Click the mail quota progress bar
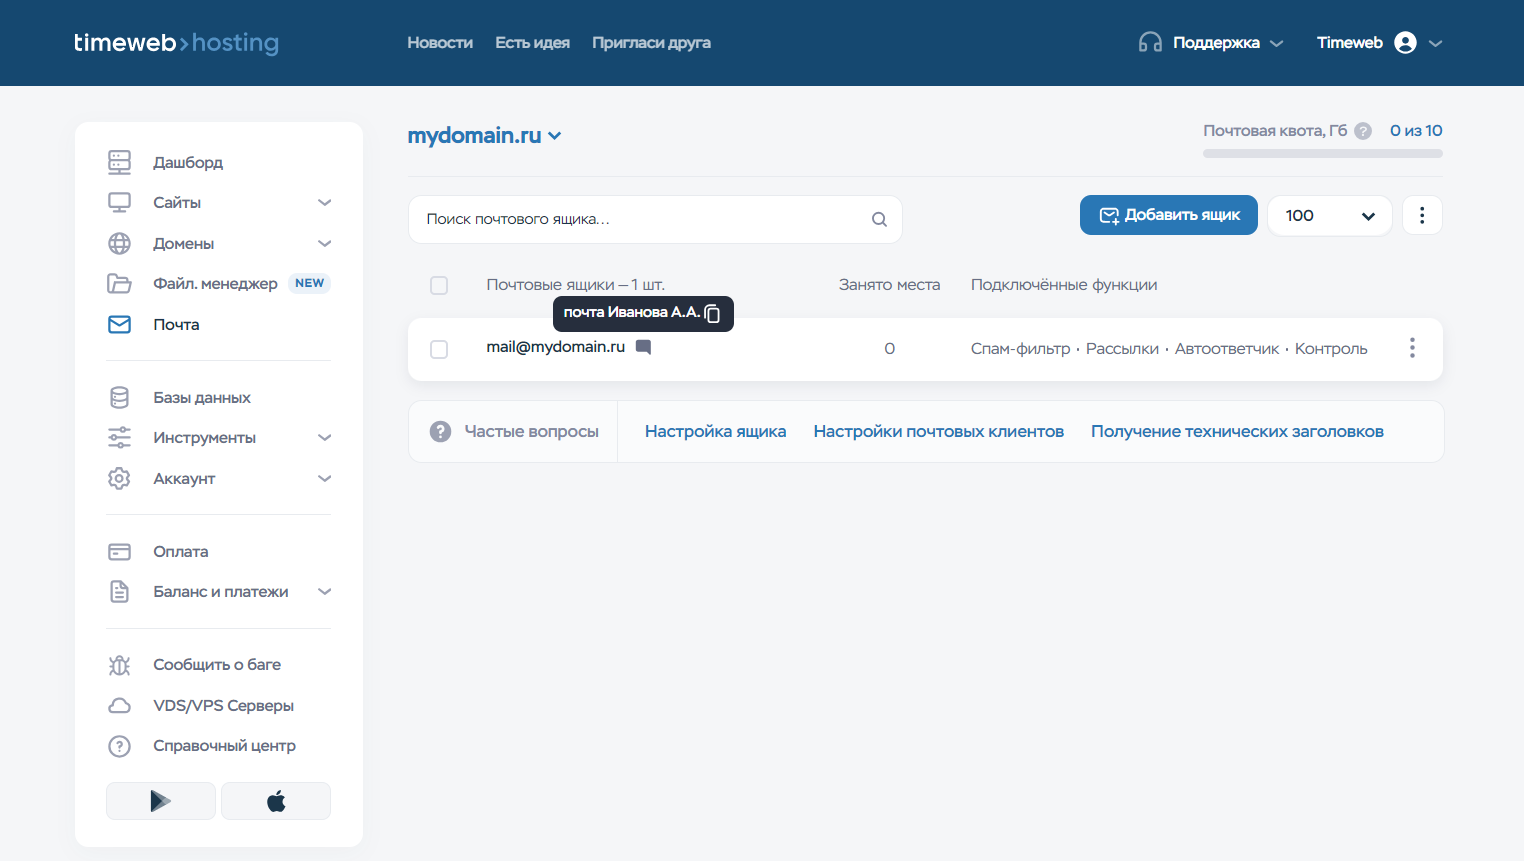 click(1322, 154)
